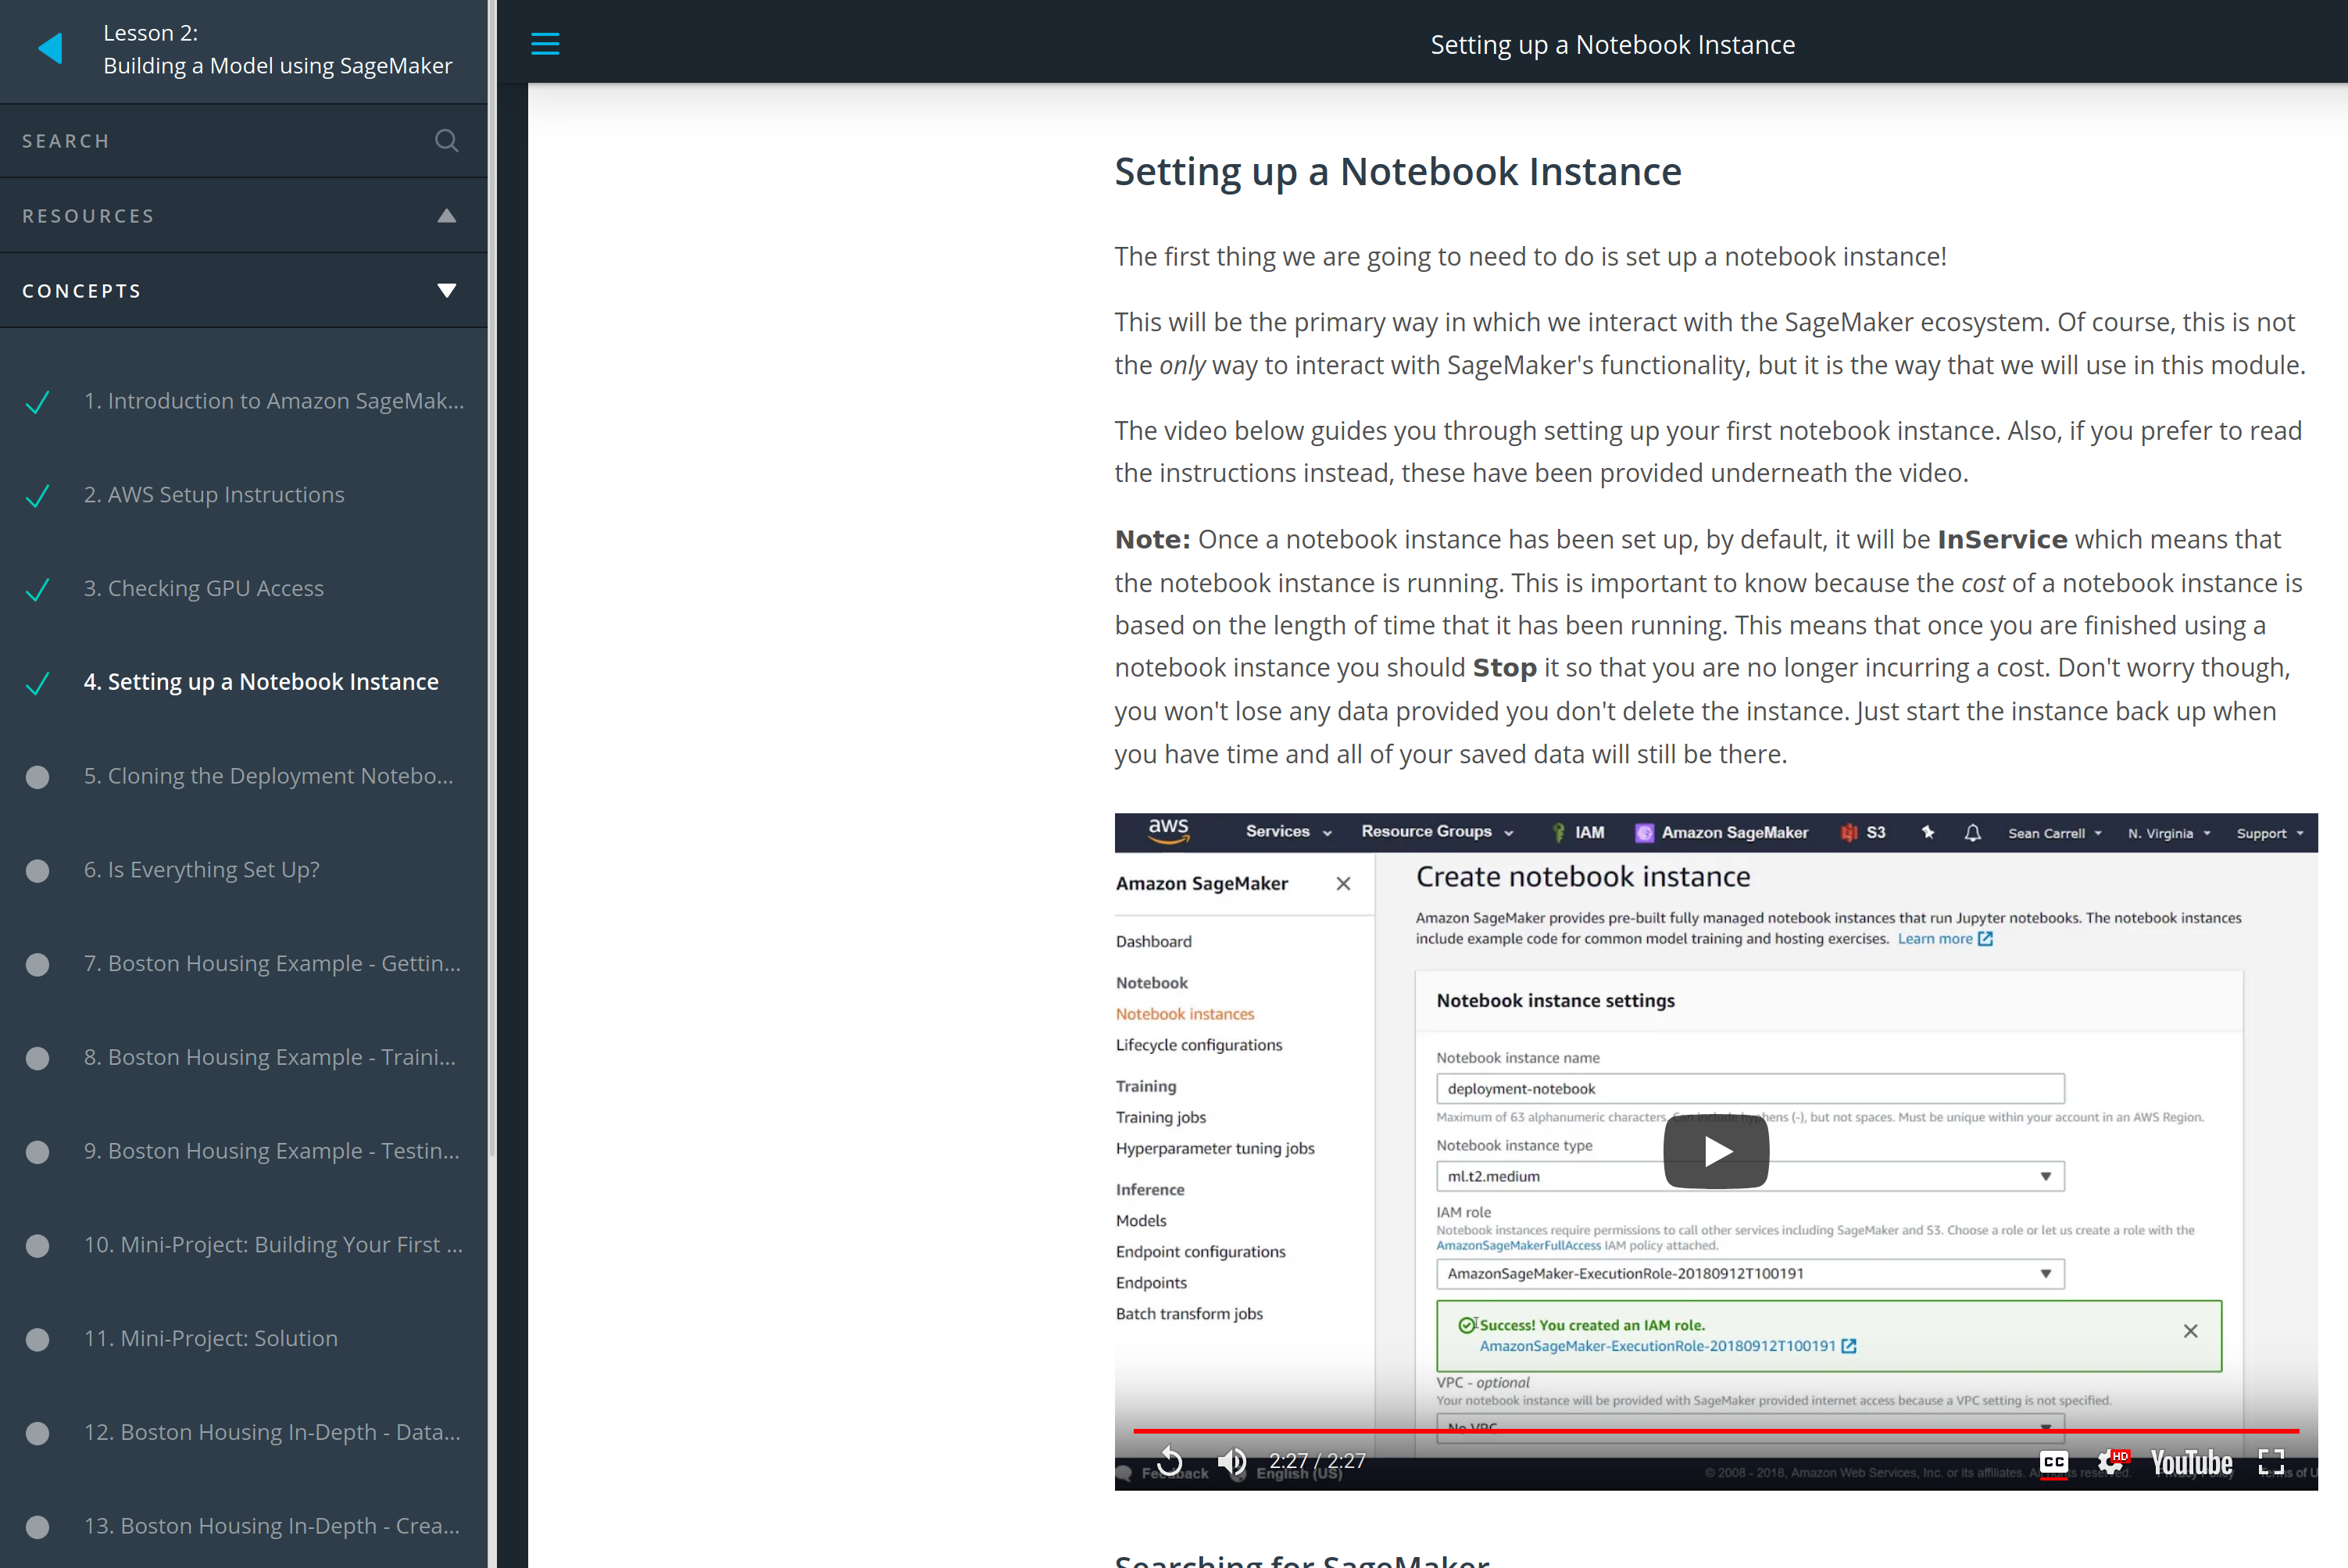Image resolution: width=2348 pixels, height=1568 pixels.
Task: Open the ml.t2.medium instance type dropdown
Action: [x=1750, y=1176]
